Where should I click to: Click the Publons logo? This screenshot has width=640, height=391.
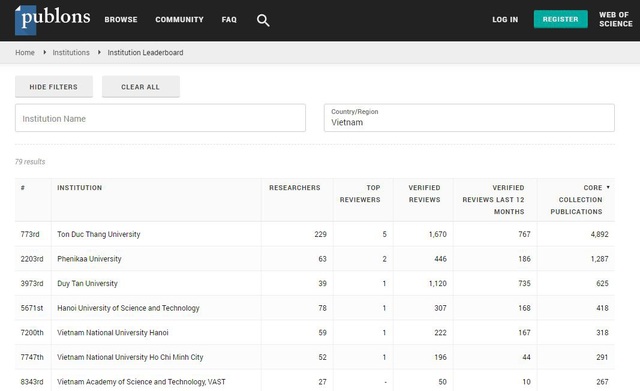click(x=52, y=20)
